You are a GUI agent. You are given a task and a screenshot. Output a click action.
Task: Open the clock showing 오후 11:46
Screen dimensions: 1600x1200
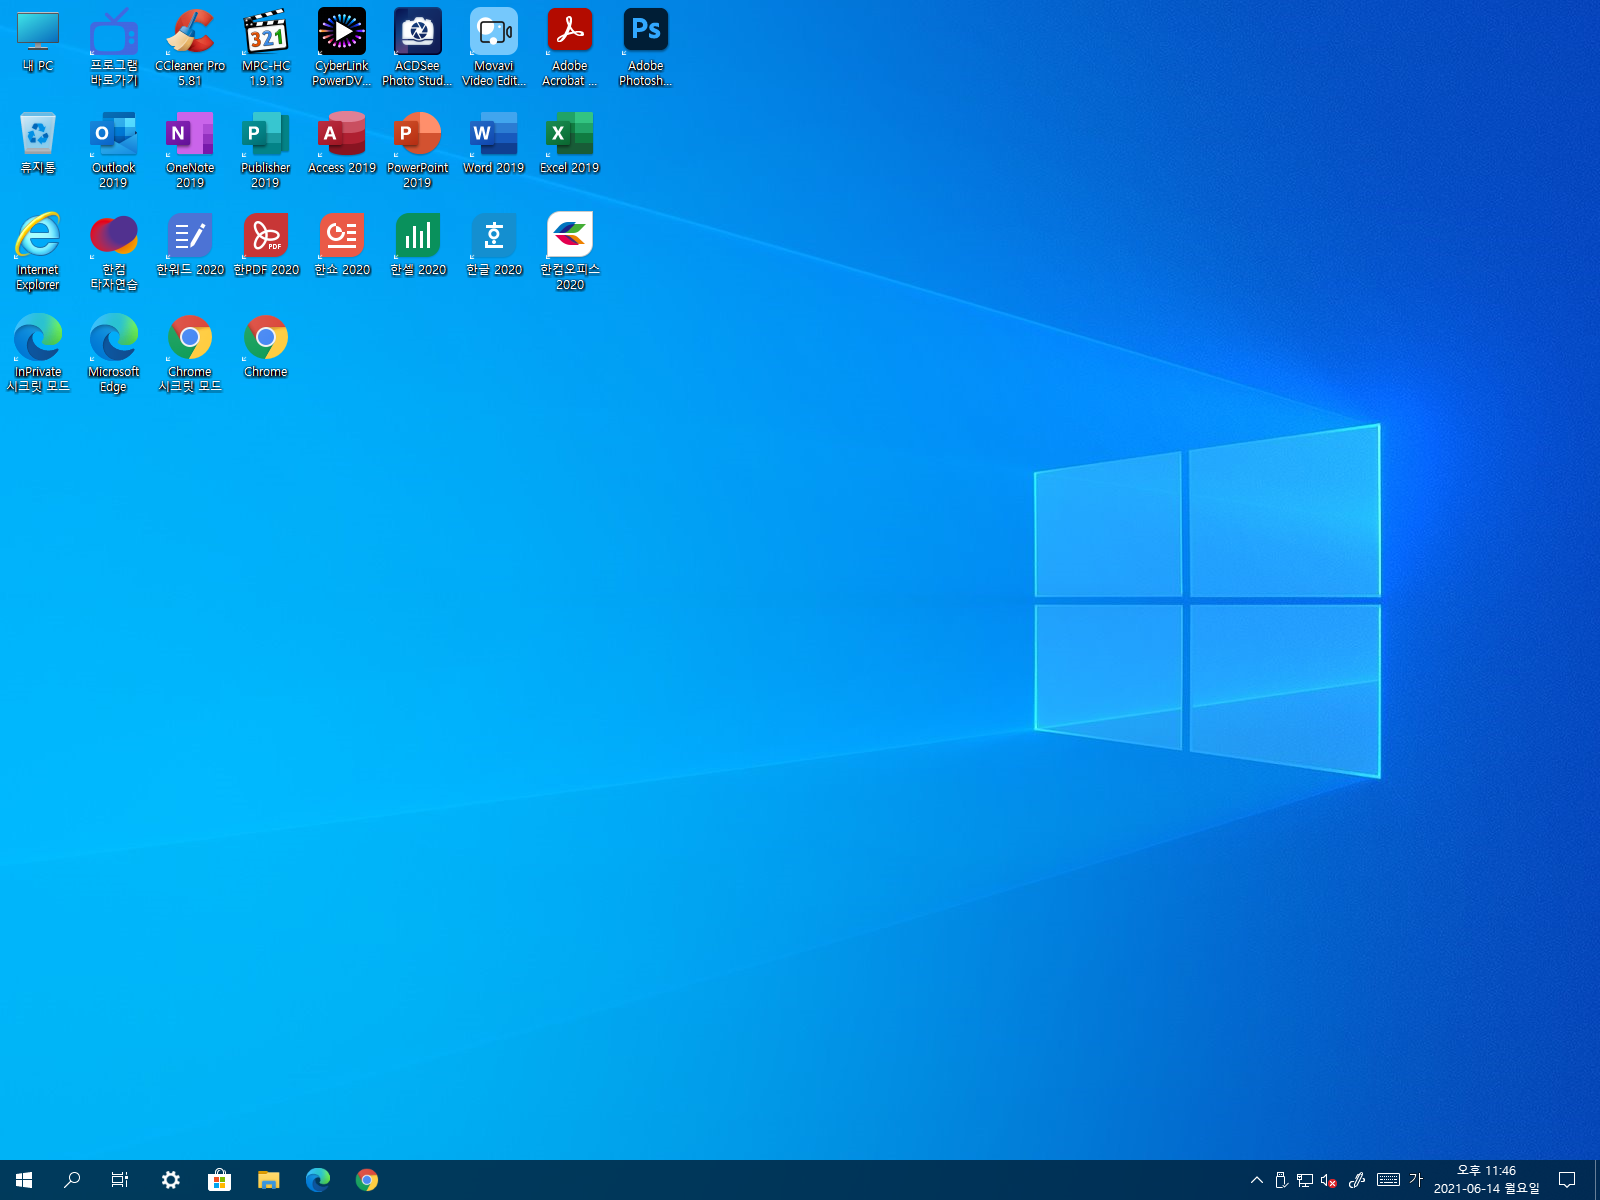1487,1180
